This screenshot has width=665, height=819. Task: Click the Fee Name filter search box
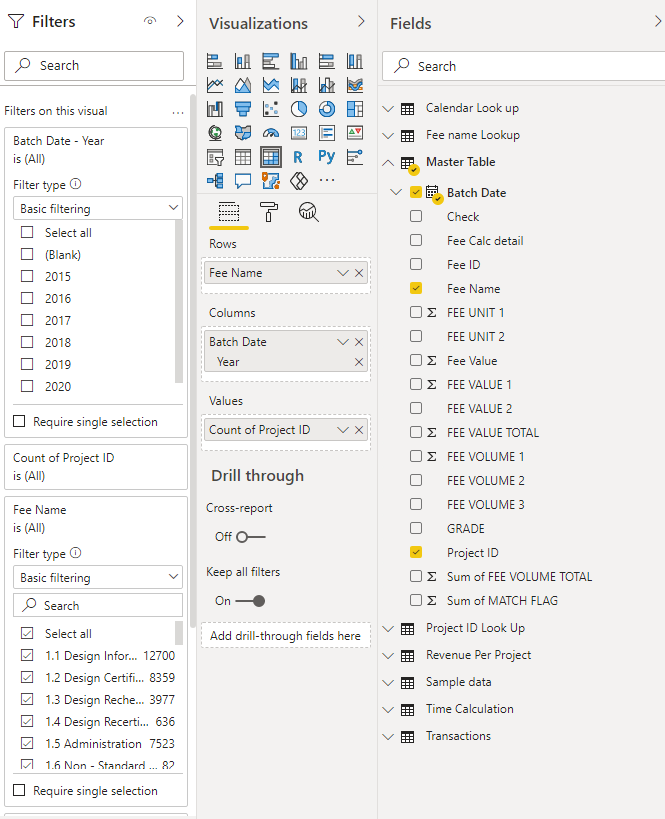click(x=98, y=605)
